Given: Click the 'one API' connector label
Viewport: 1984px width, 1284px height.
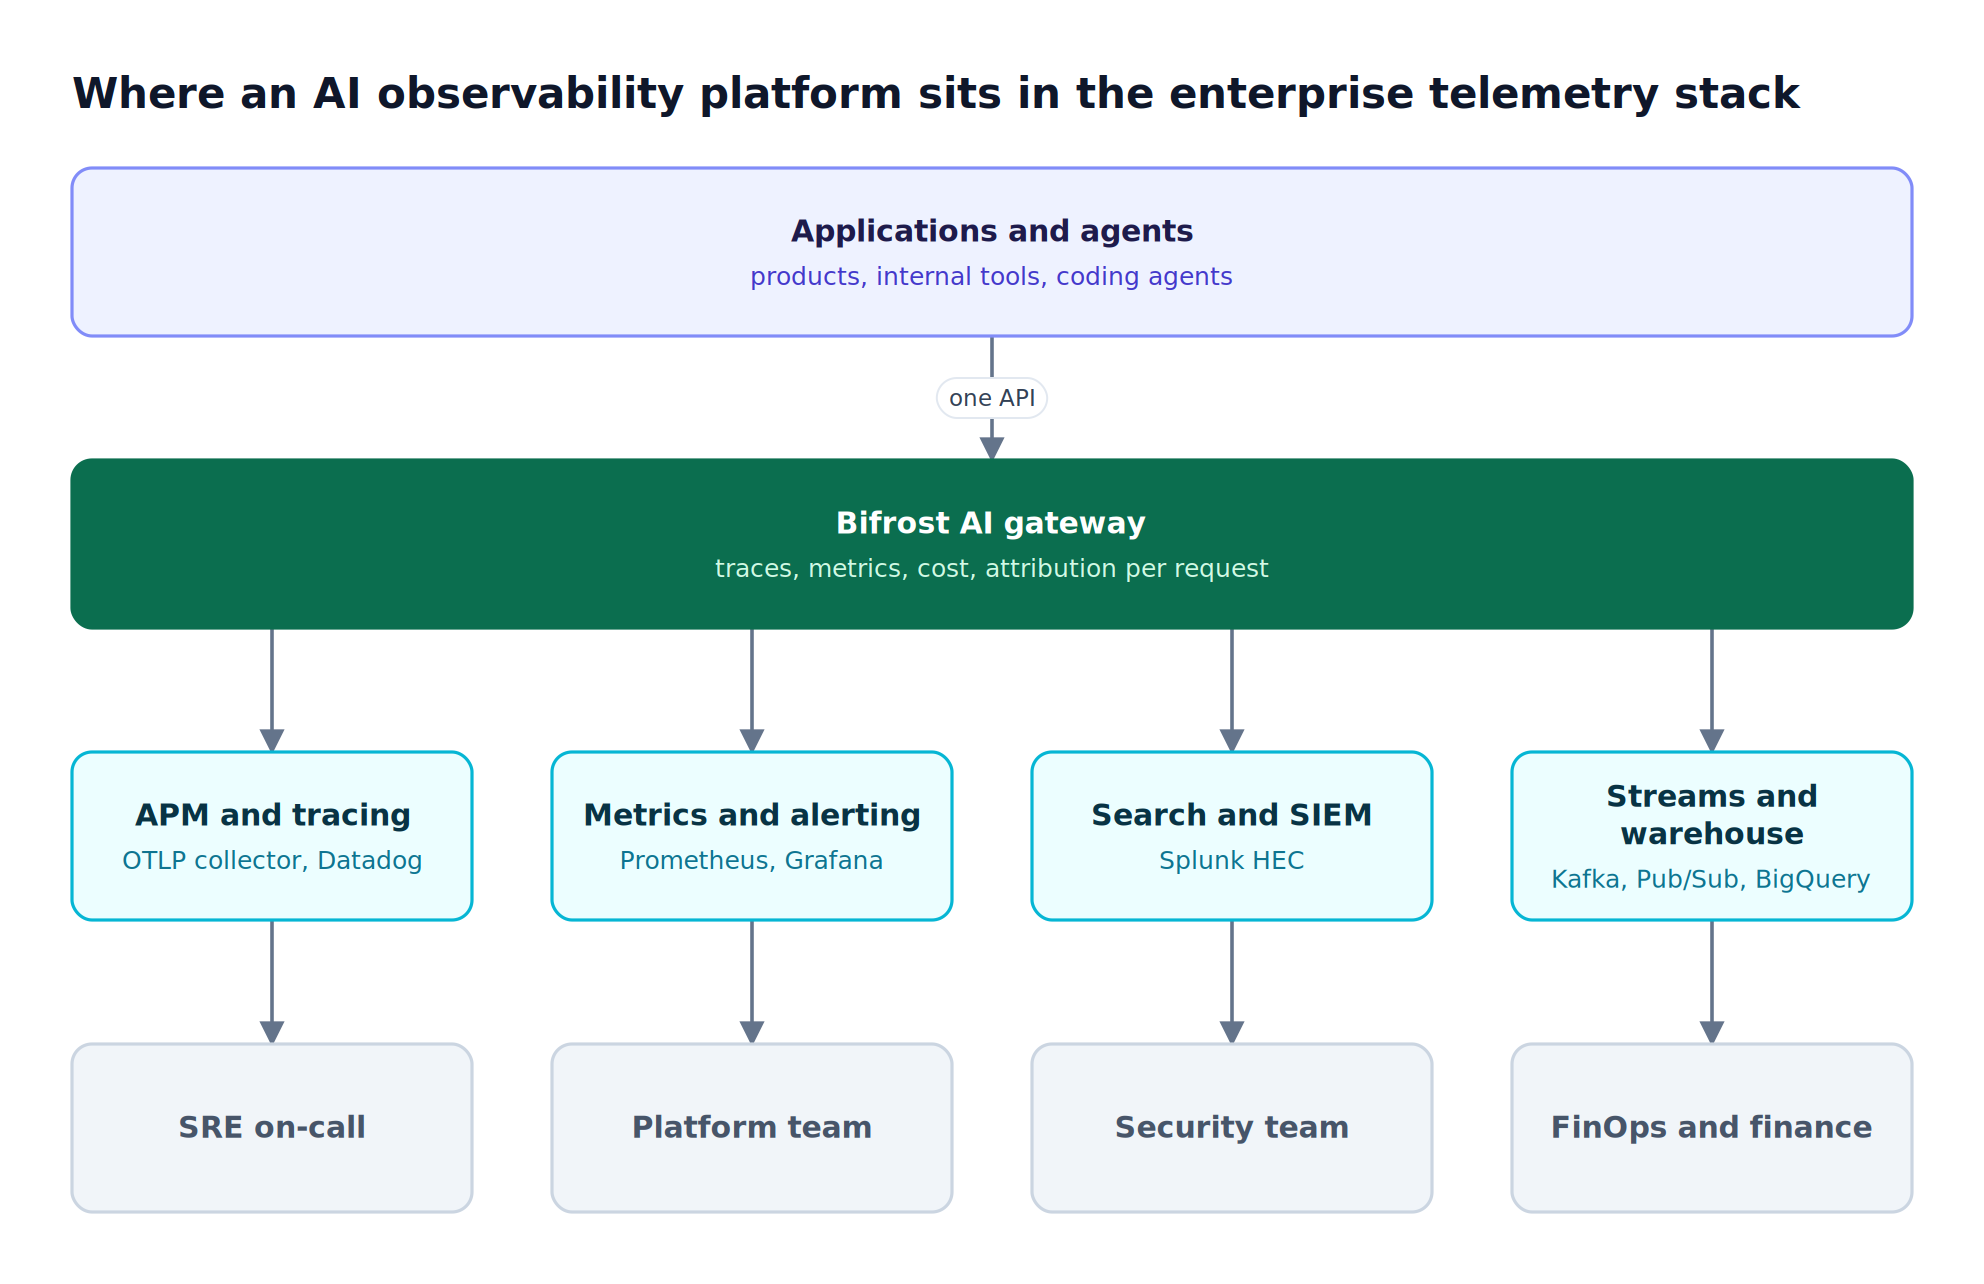Looking at the screenshot, I should coord(992,398).
